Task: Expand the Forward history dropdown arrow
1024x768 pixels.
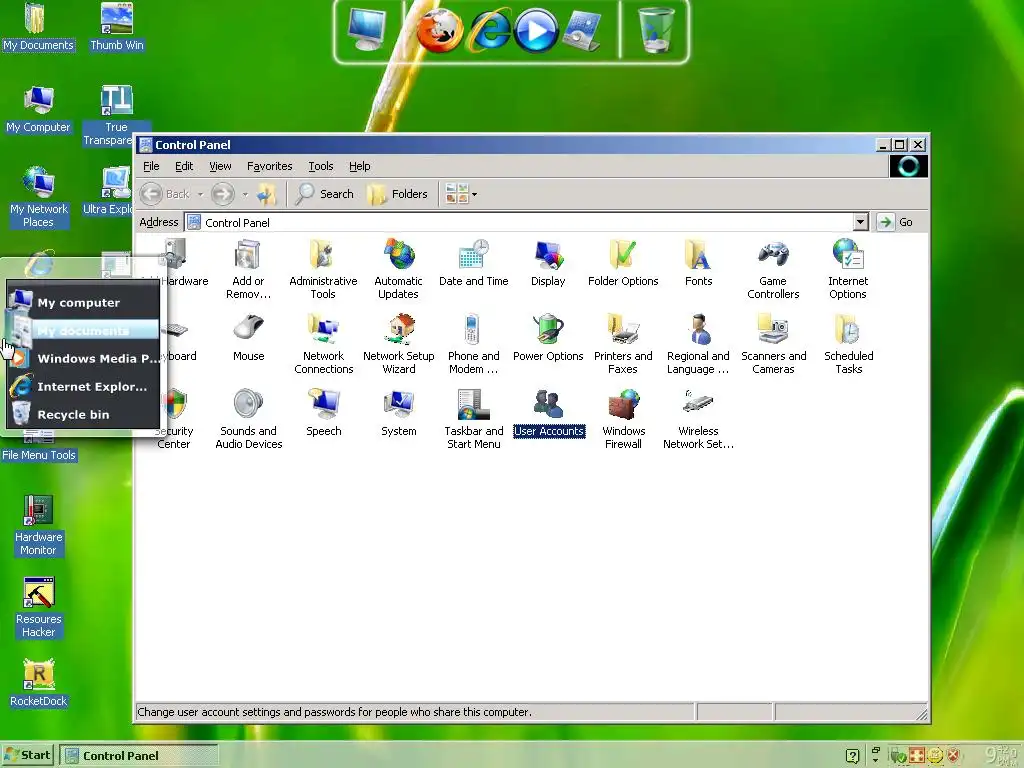Action: pos(245,194)
